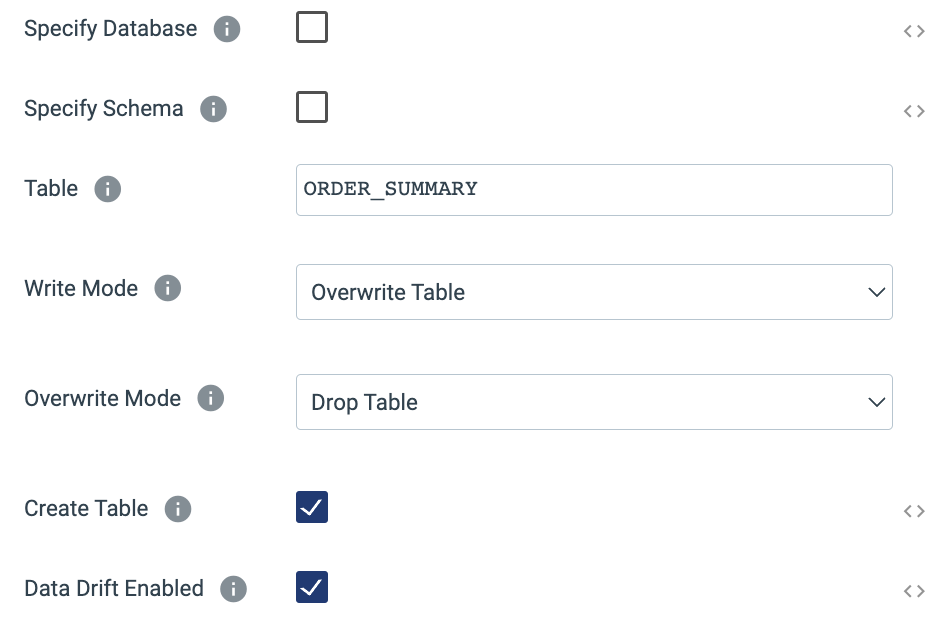This screenshot has width=942, height=630.
Task: Click the Write Mode label text
Action: 80,288
